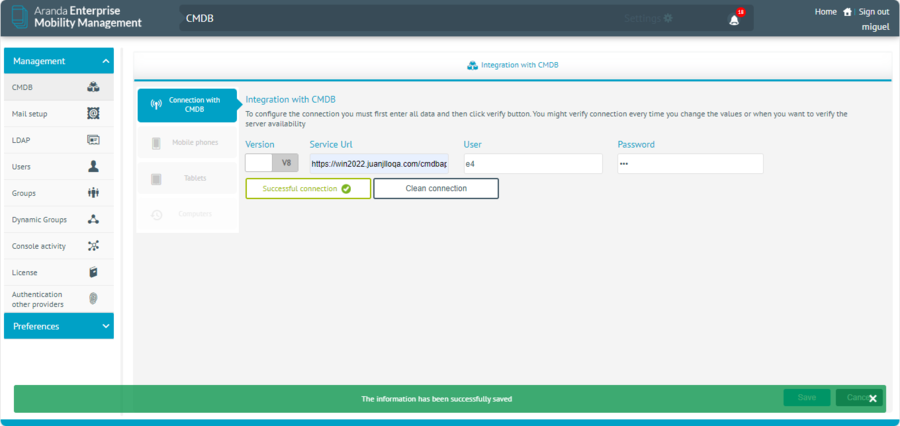
Task: Click the Sign out link
Action: tap(874, 12)
